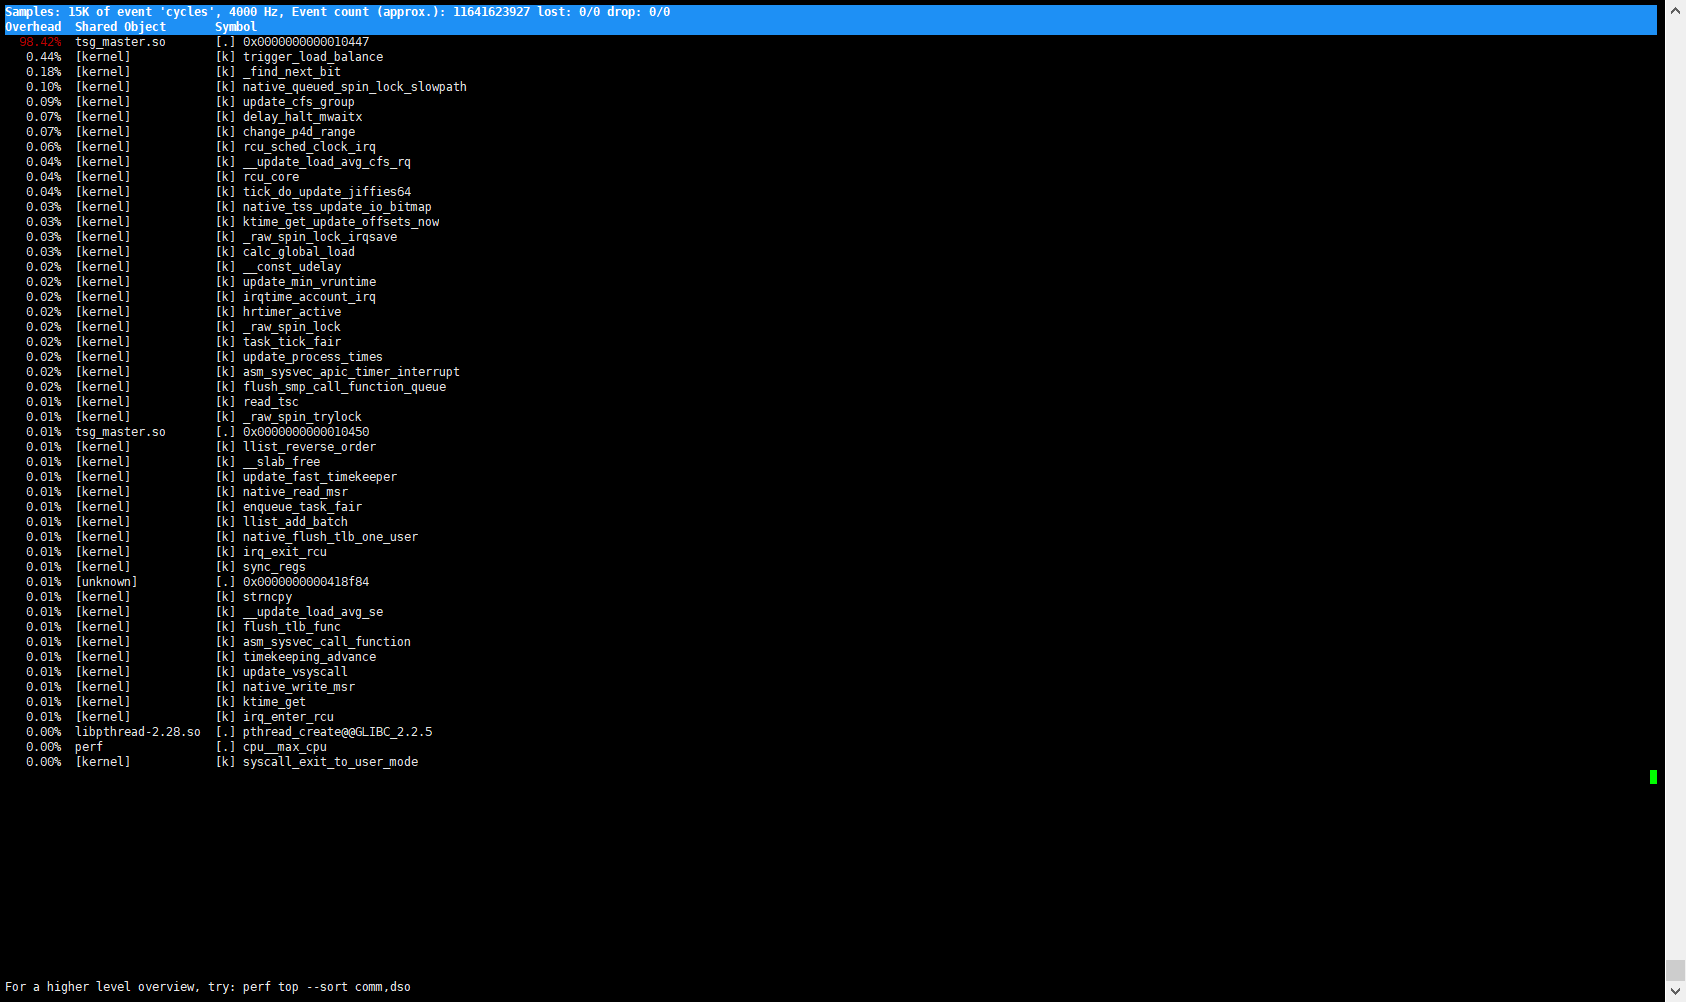Click the cpu__max_cpu symbol of perf
The height and width of the screenshot is (1002, 1686).
(x=284, y=747)
